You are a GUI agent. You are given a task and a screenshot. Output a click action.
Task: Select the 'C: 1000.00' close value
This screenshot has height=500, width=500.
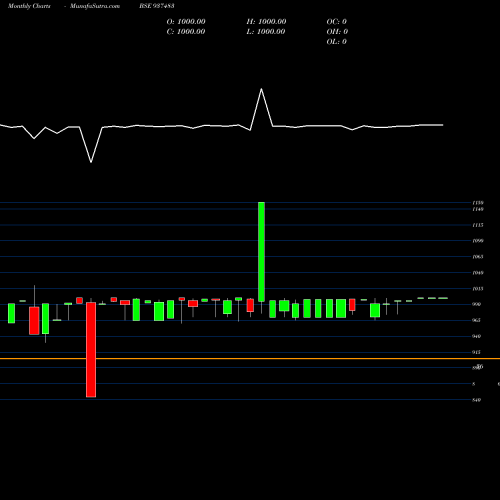(x=186, y=32)
